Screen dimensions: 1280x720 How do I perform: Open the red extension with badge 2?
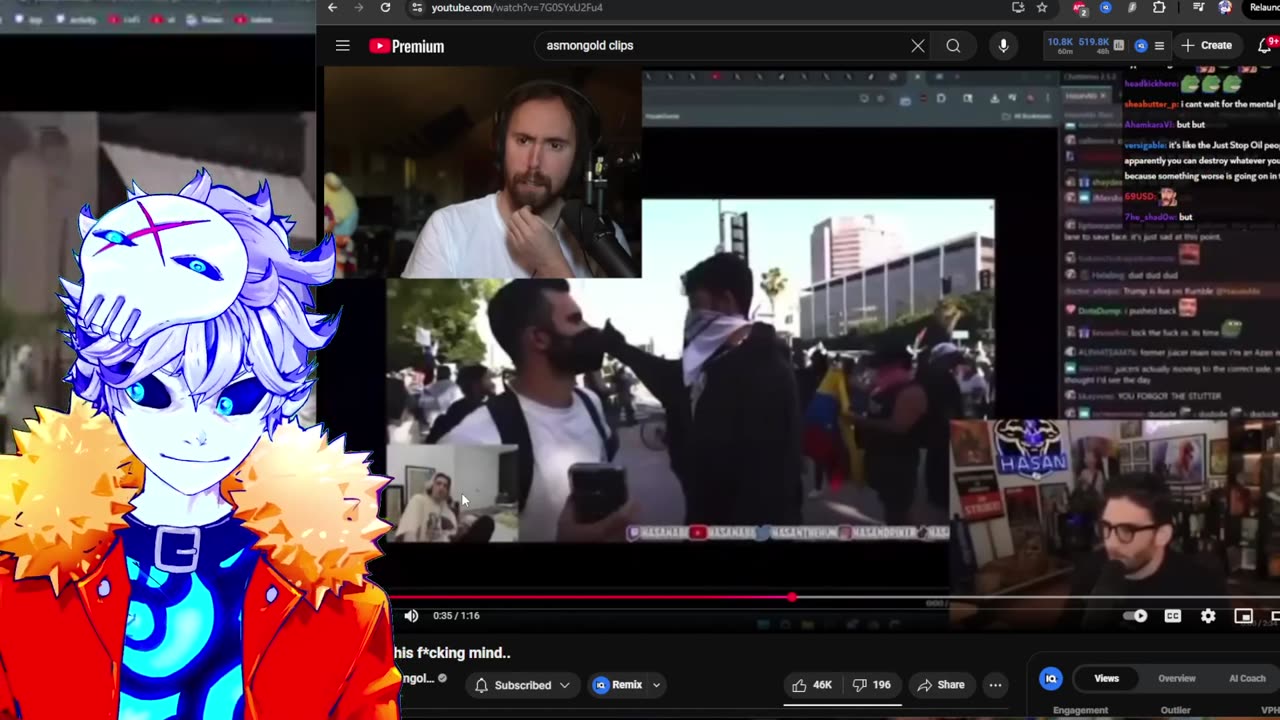(1080, 8)
